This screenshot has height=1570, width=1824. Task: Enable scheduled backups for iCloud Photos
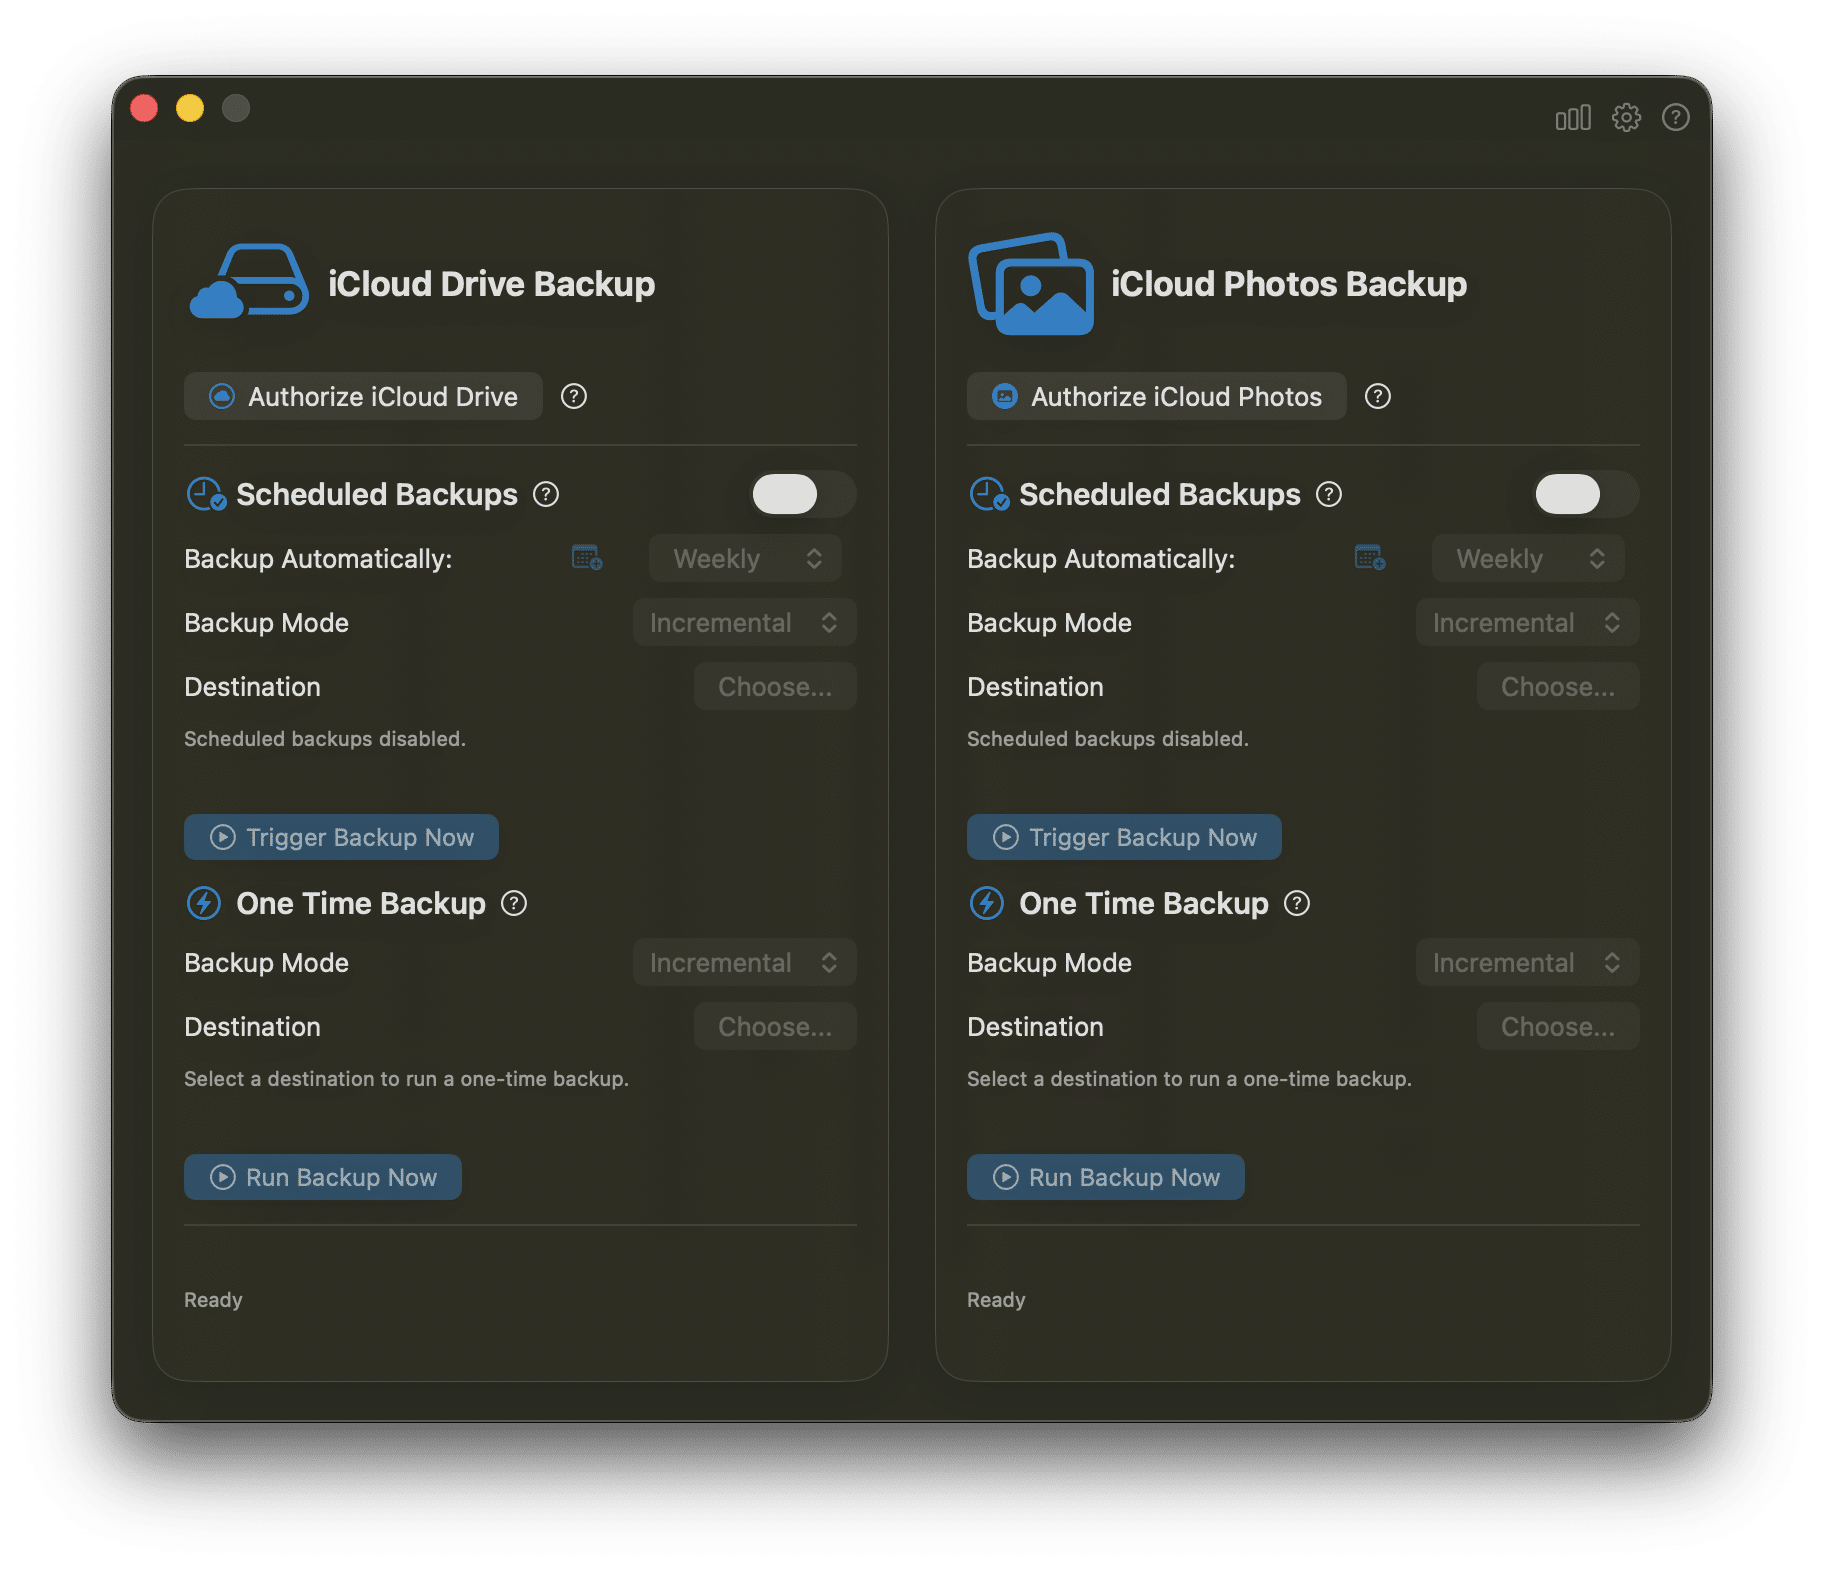(x=1586, y=494)
